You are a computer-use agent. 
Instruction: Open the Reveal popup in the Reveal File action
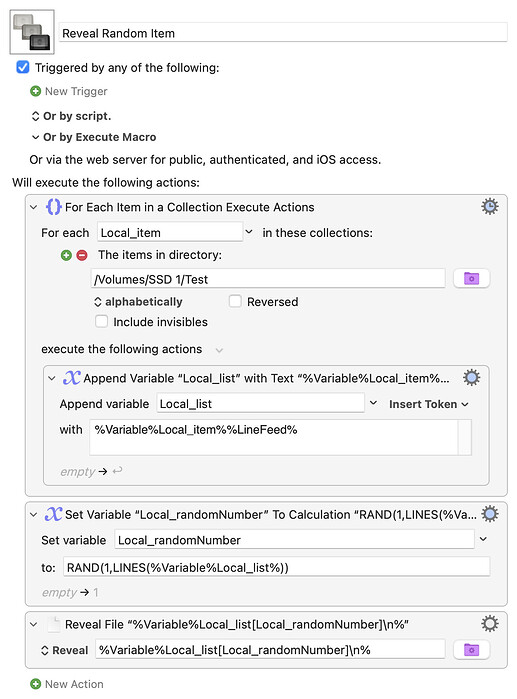[64, 650]
